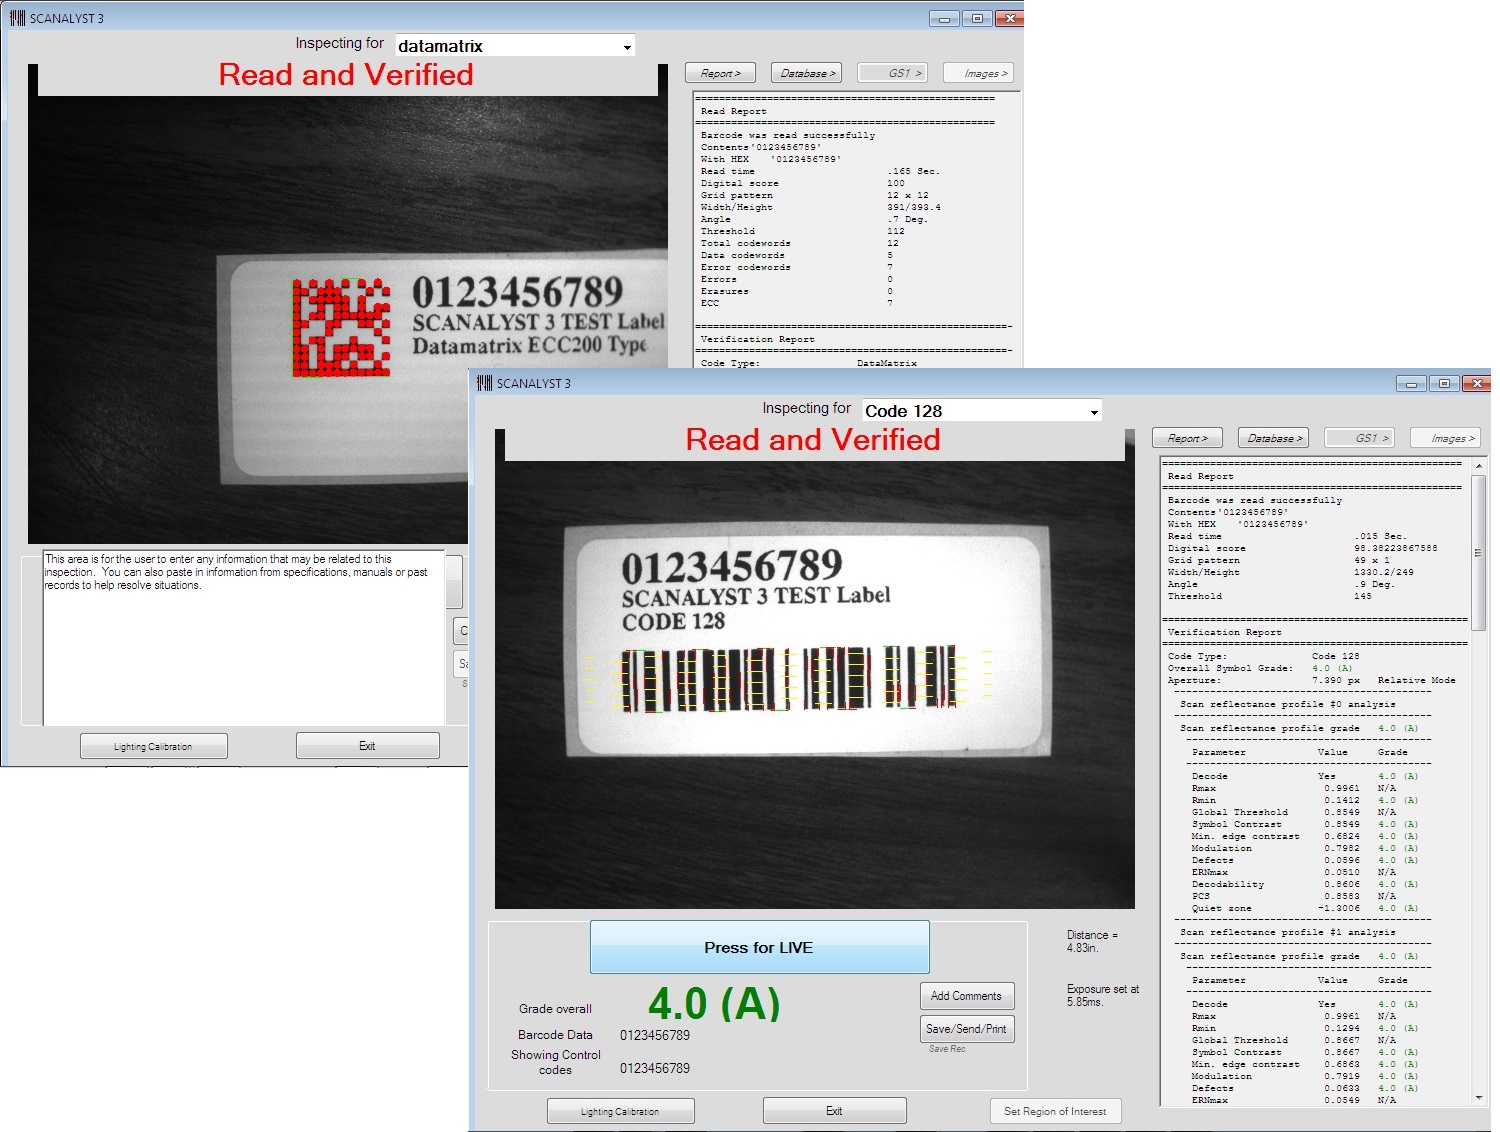Open Database in the Code 128 window
Viewport: 1500px width, 1132px height.
(x=1274, y=438)
